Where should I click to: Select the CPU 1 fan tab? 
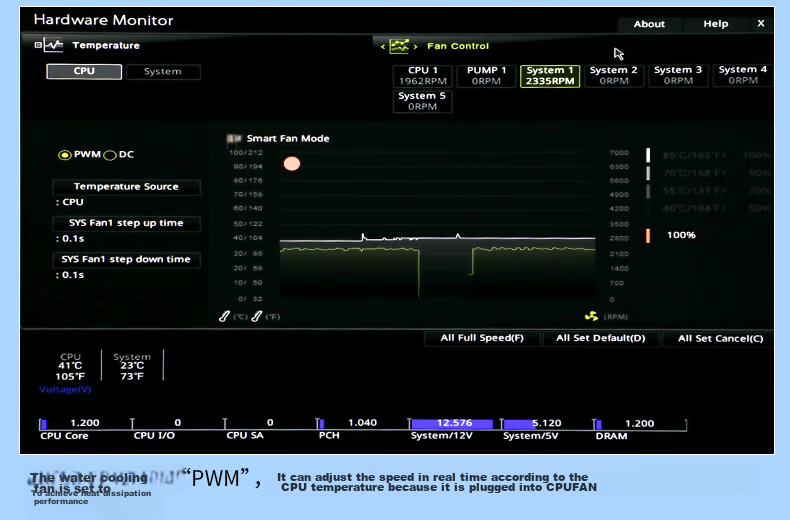423,76
